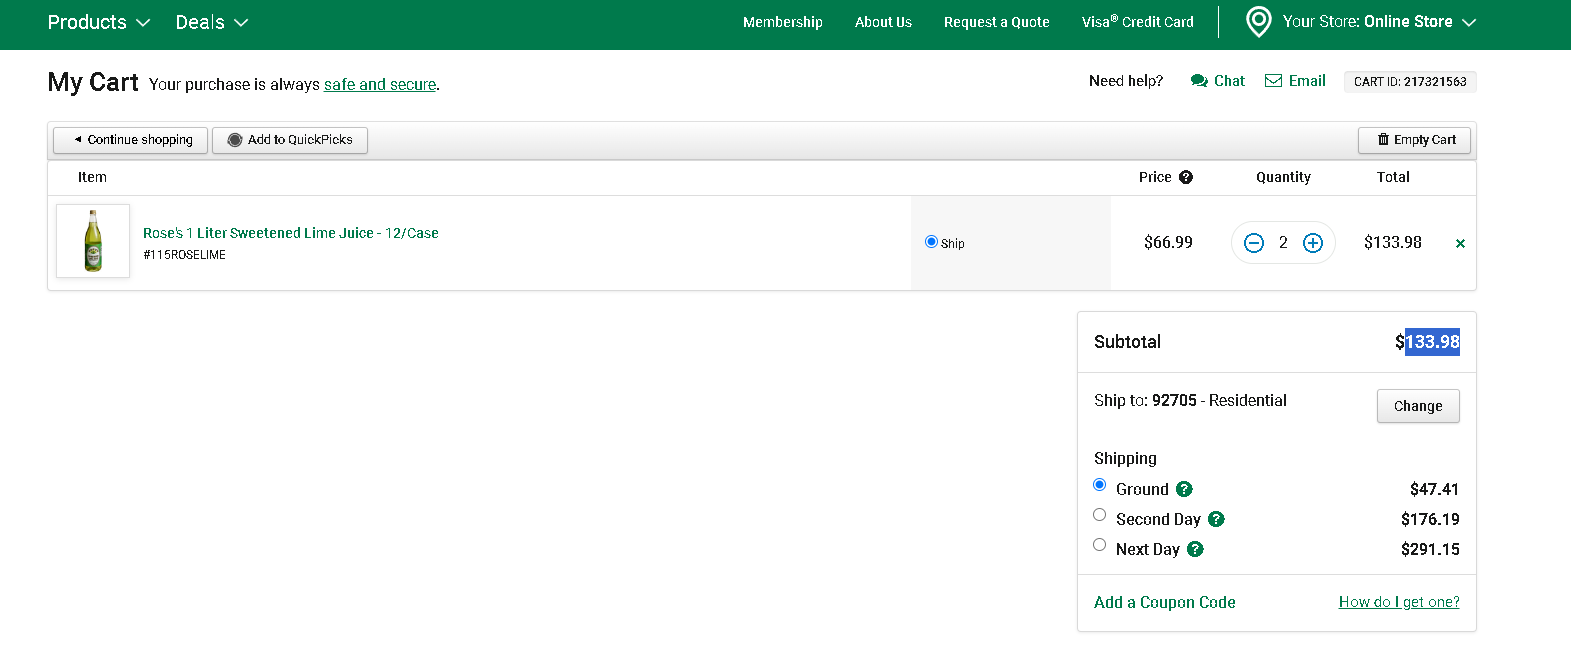Click the Second Day help icon
This screenshot has width=1571, height=658.
pyautogui.click(x=1216, y=519)
